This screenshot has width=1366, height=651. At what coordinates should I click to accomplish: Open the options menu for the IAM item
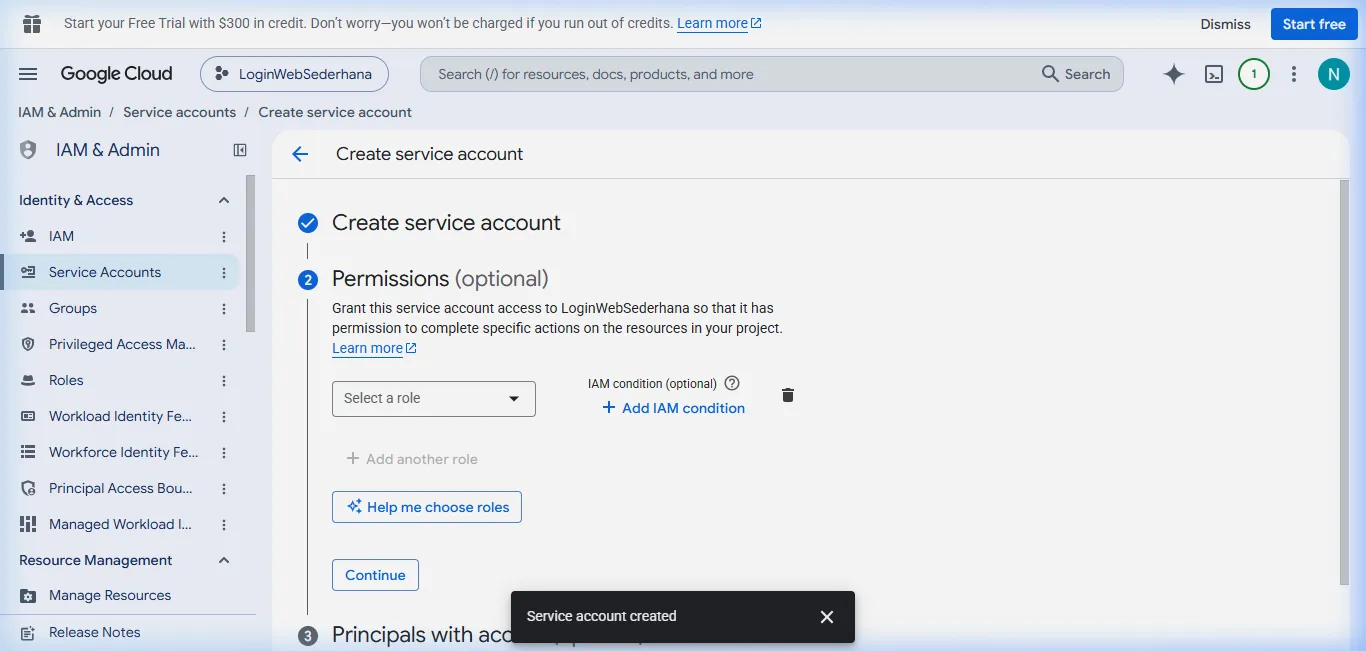tap(224, 237)
